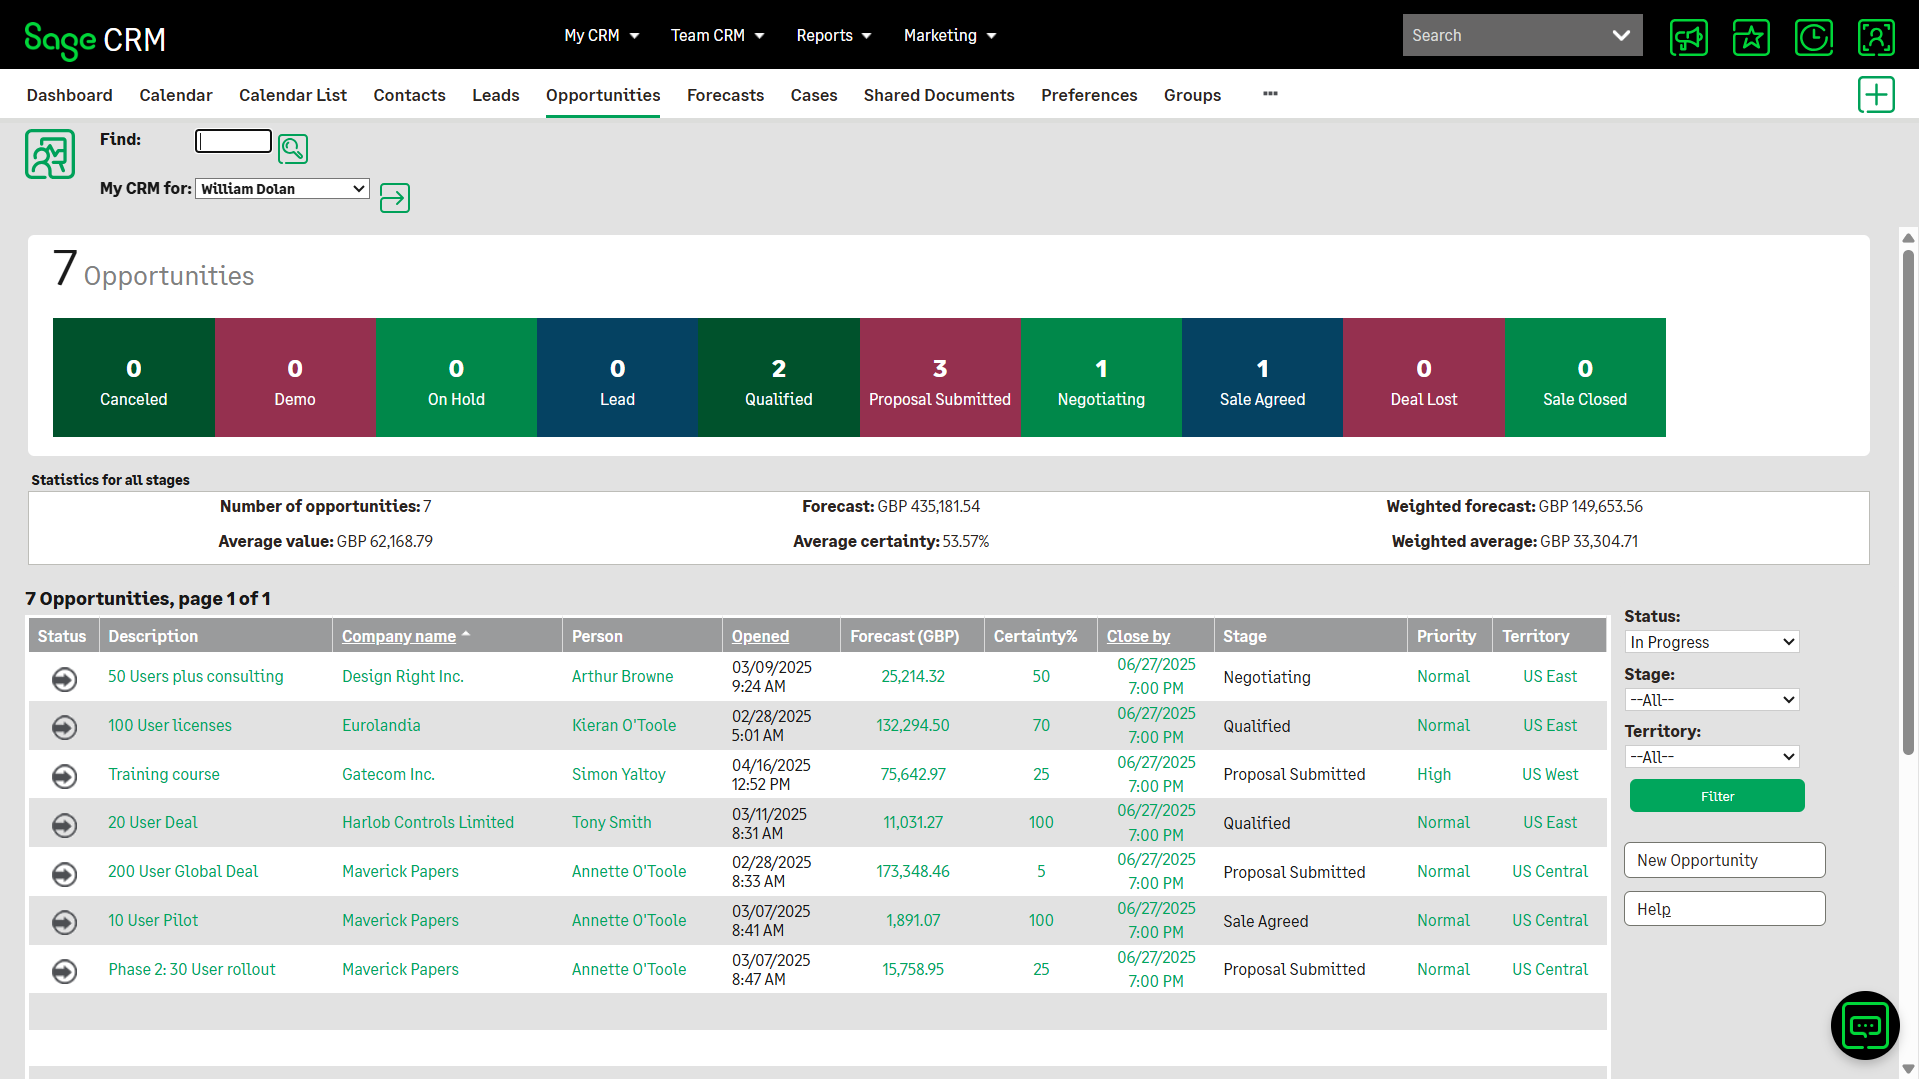Viewport: 1919px width, 1079px height.
Task: Open the 200 User Global Deal link
Action: [x=183, y=872]
